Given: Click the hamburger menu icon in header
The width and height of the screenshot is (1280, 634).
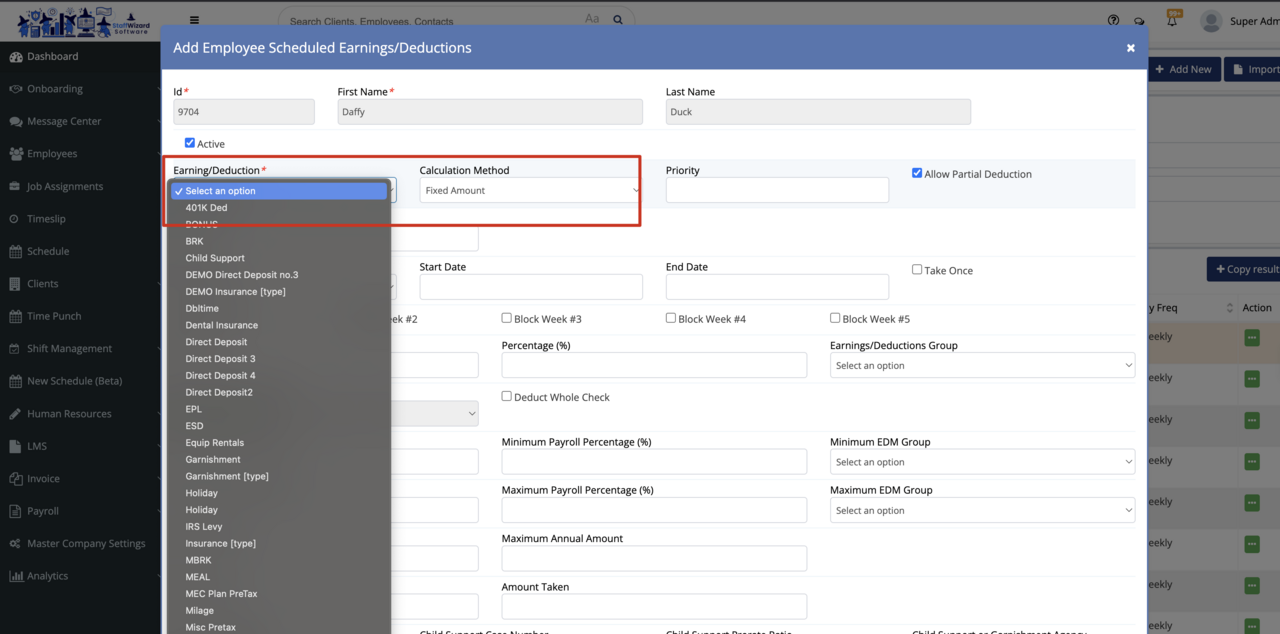Looking at the screenshot, I should (x=194, y=19).
